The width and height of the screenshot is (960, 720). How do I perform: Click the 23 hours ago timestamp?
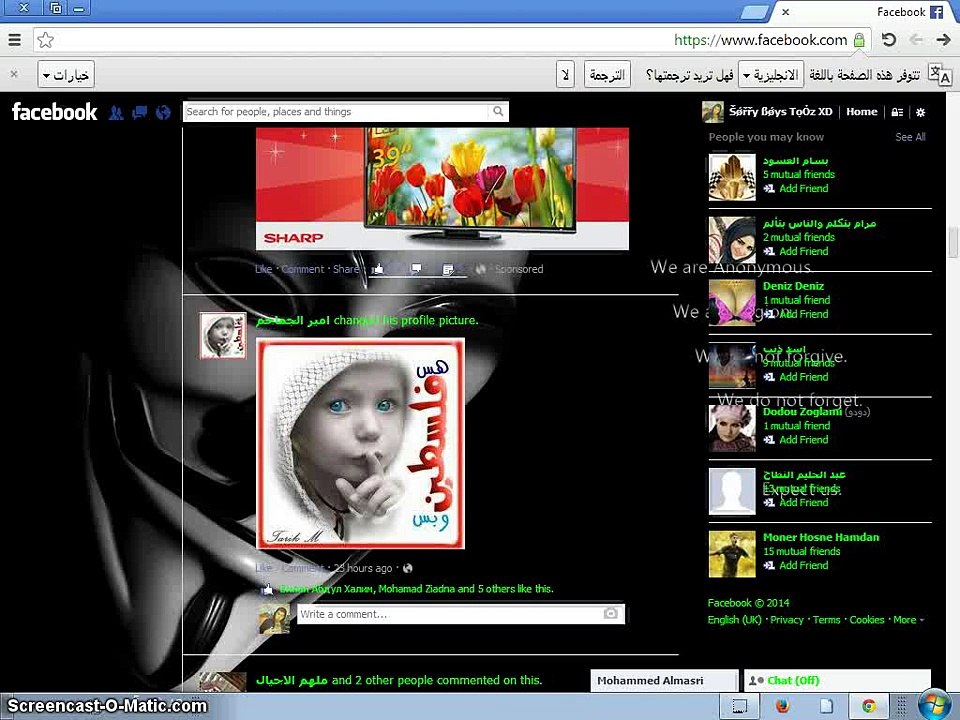(x=363, y=568)
